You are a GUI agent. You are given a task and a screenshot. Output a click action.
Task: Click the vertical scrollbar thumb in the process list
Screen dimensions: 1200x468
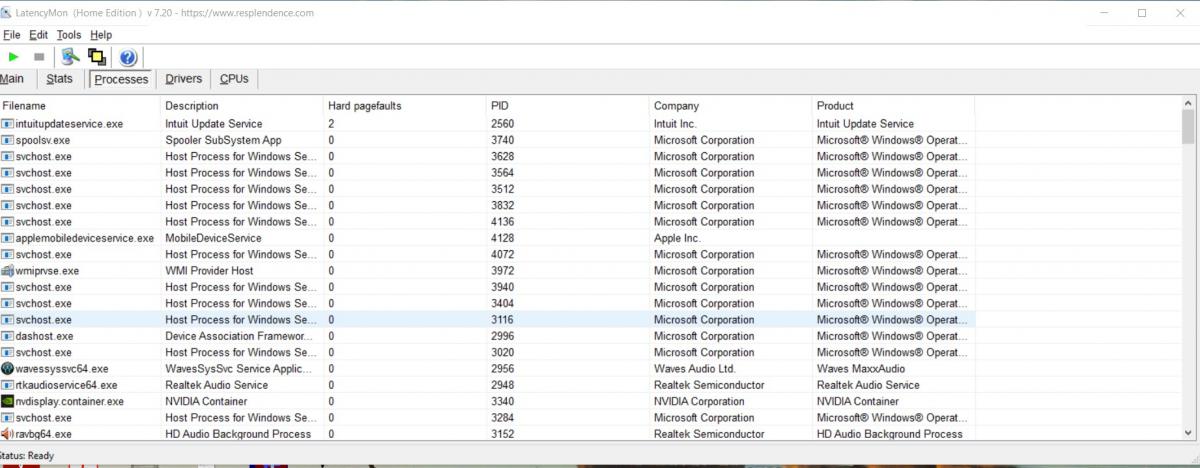pyautogui.click(x=1188, y=128)
